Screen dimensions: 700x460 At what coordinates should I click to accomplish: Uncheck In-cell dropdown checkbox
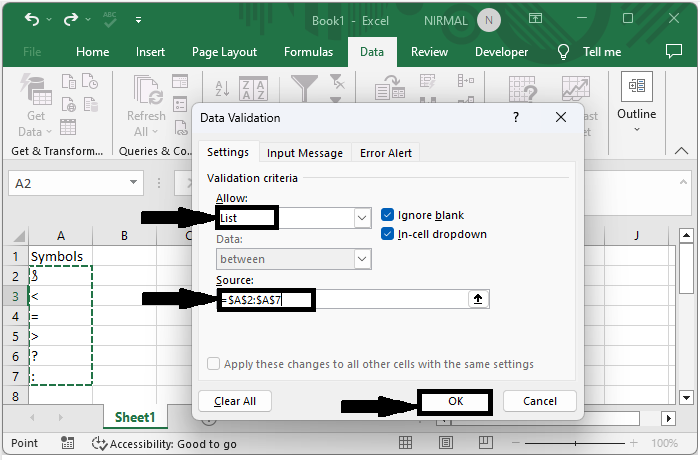coord(387,234)
